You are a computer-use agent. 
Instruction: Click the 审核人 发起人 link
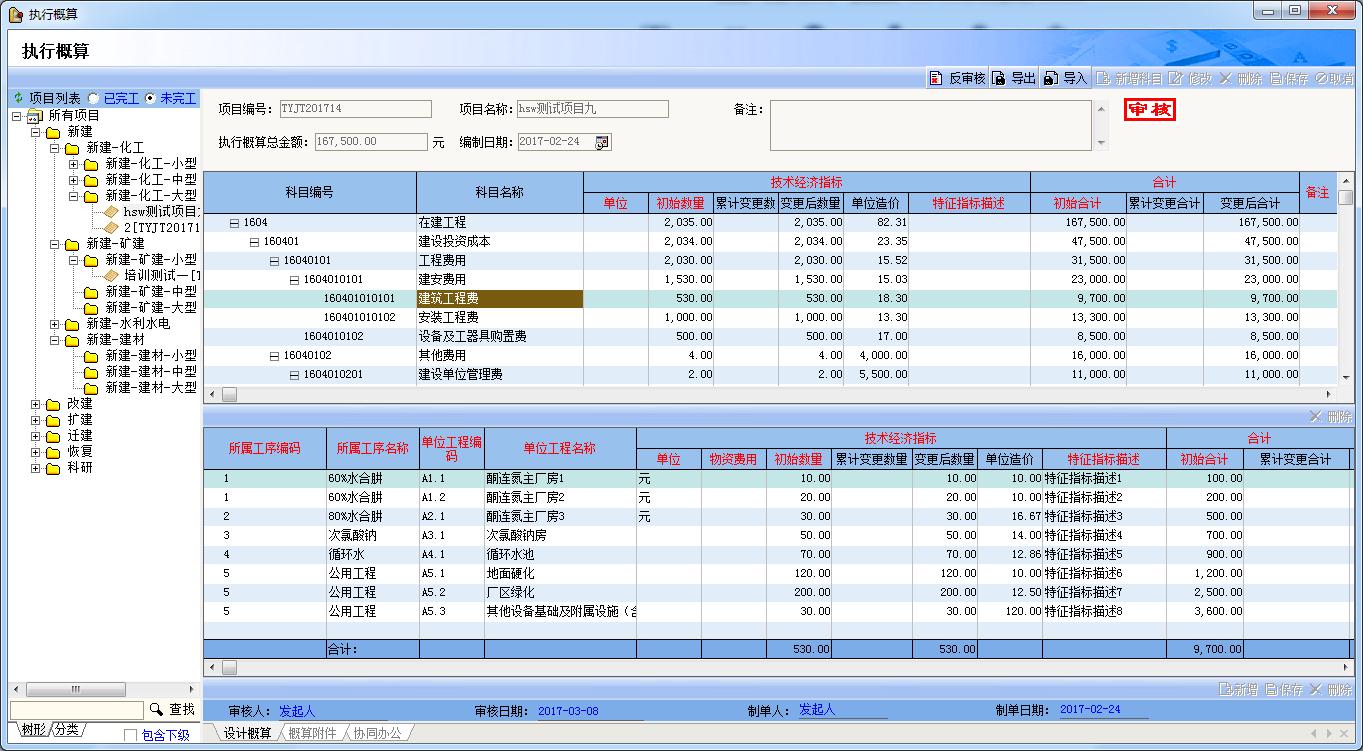tap(297, 710)
